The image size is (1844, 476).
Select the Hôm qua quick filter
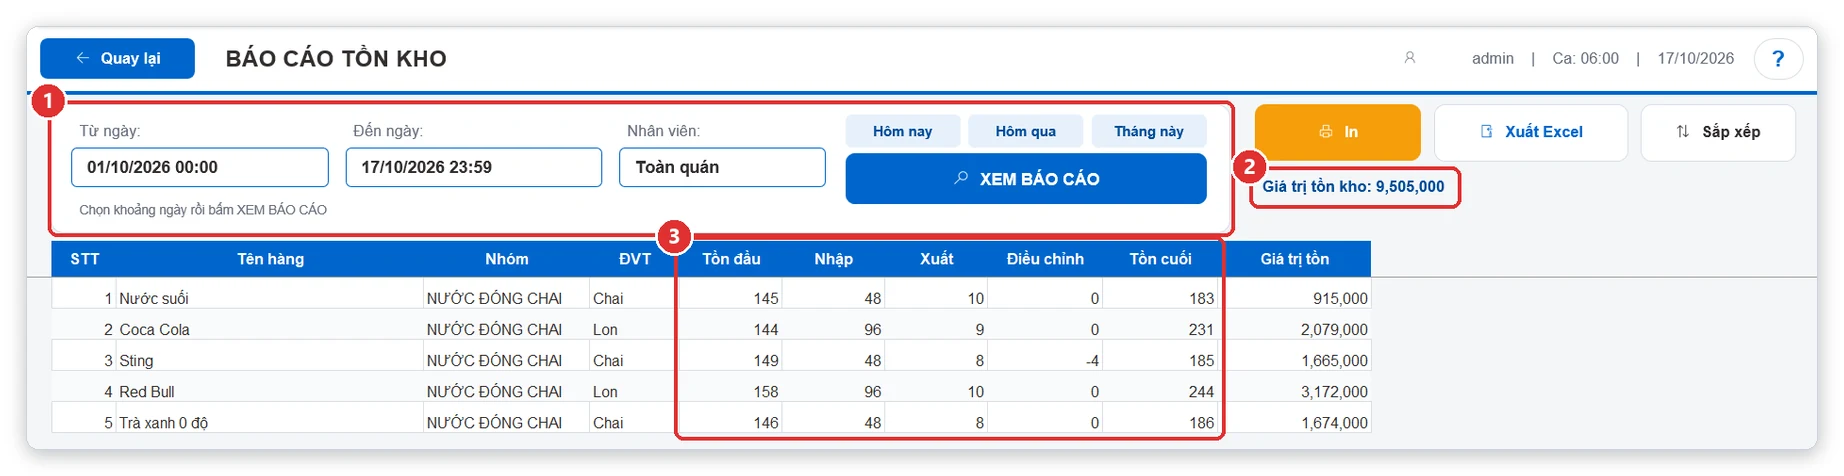point(1026,131)
